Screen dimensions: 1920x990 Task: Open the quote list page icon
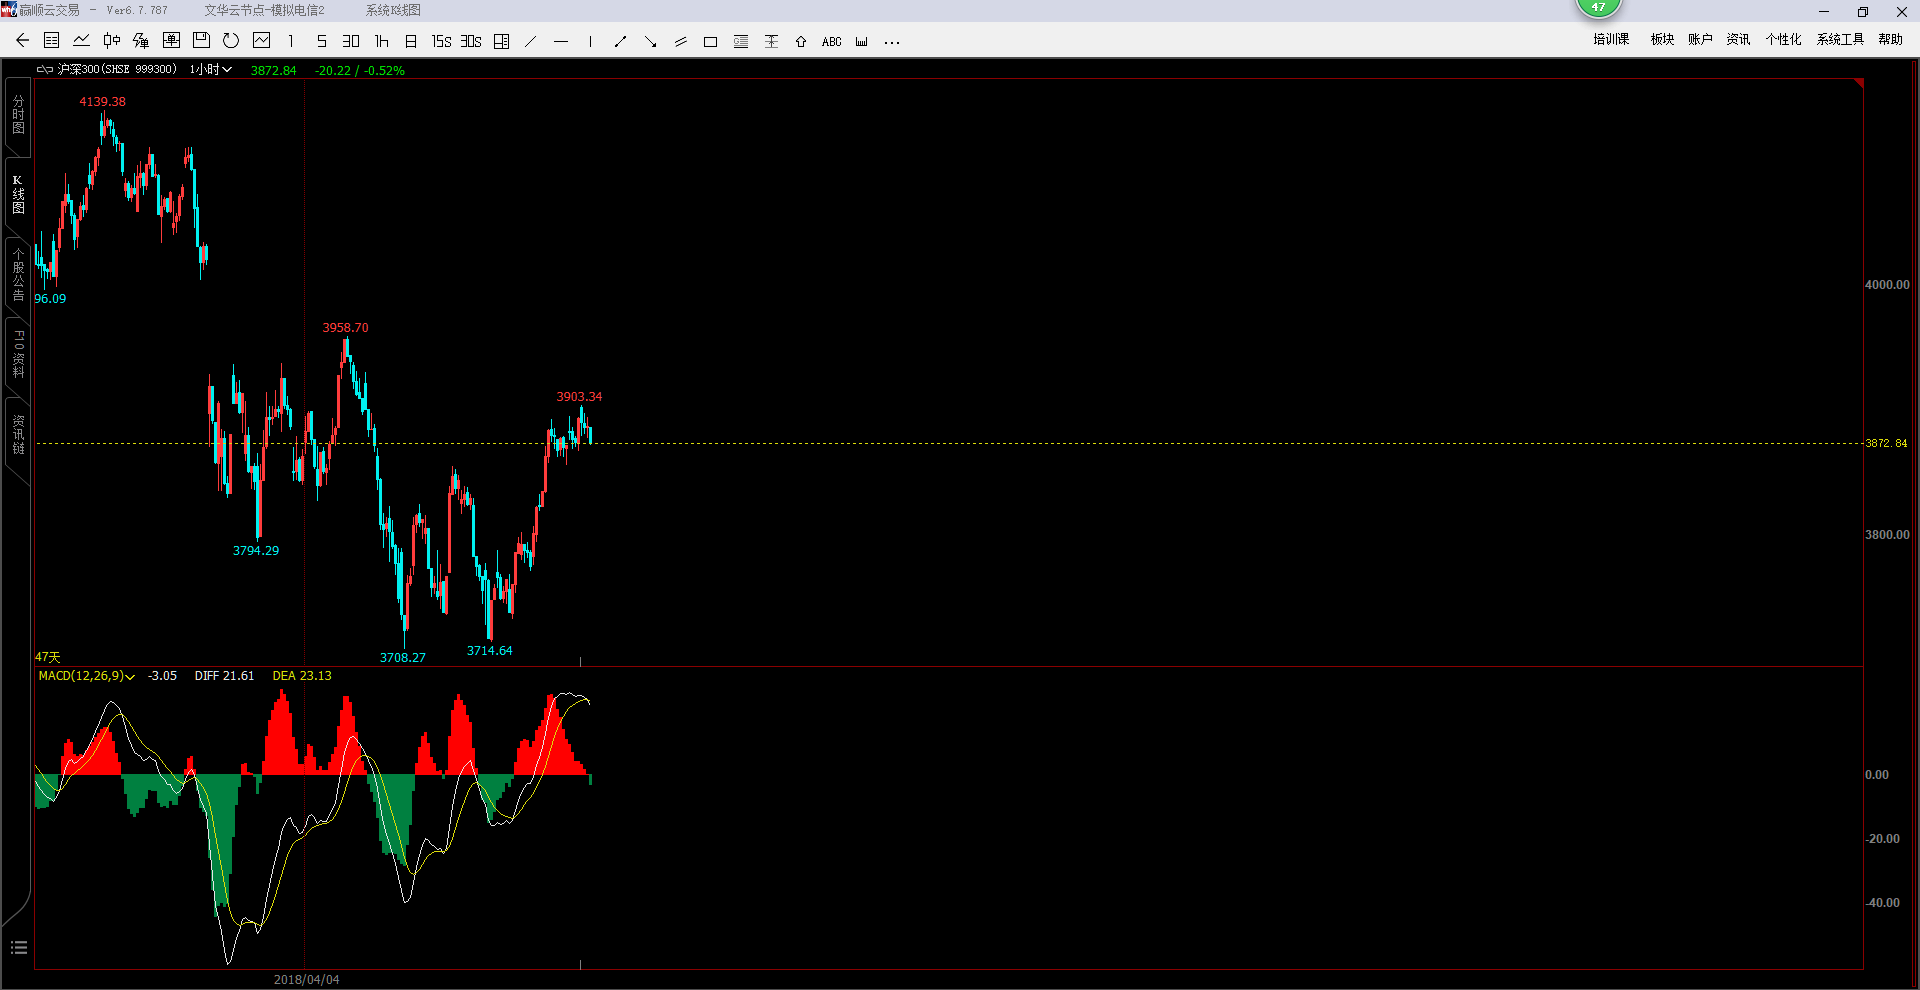(52, 41)
